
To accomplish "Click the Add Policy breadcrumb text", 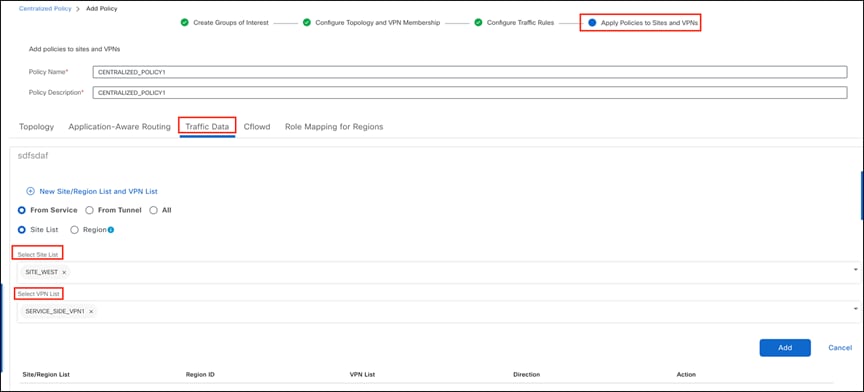I will click(102, 9).
